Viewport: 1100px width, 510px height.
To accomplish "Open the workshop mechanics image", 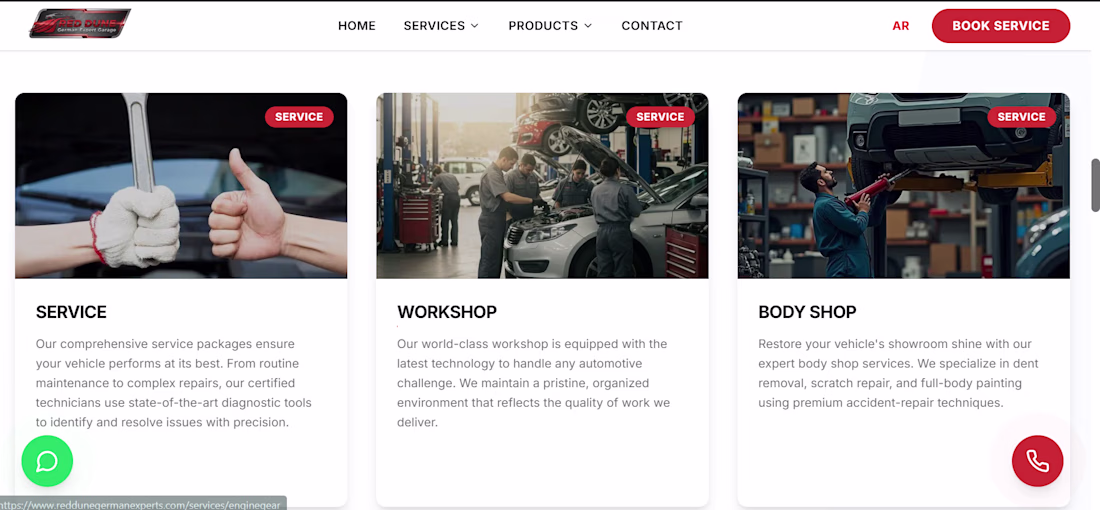I will [x=542, y=185].
